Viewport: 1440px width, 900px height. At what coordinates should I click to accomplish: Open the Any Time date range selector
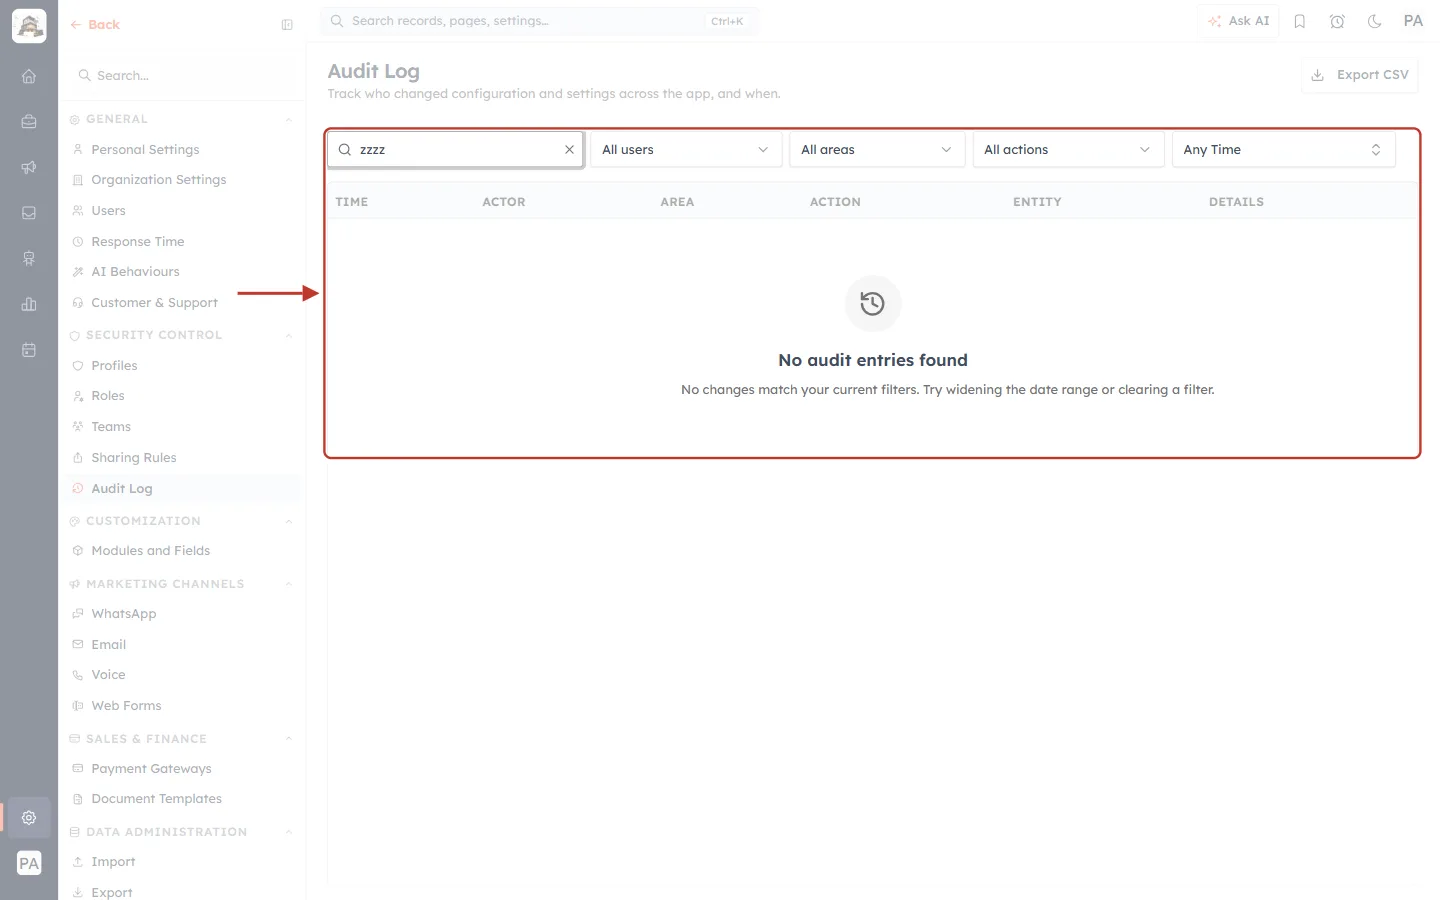(x=1283, y=150)
